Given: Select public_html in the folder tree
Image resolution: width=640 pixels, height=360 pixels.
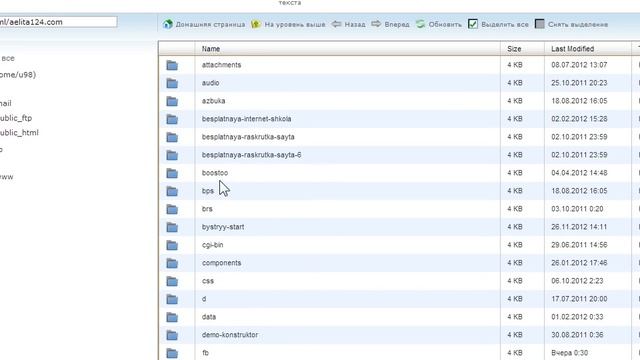Looking at the screenshot, I should [19, 133].
